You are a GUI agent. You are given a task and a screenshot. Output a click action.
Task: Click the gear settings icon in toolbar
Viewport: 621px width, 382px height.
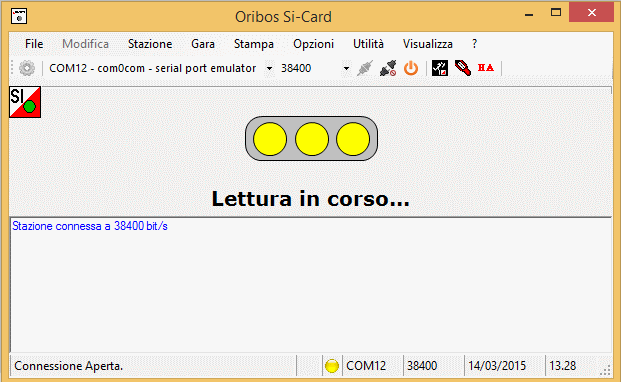pos(27,68)
